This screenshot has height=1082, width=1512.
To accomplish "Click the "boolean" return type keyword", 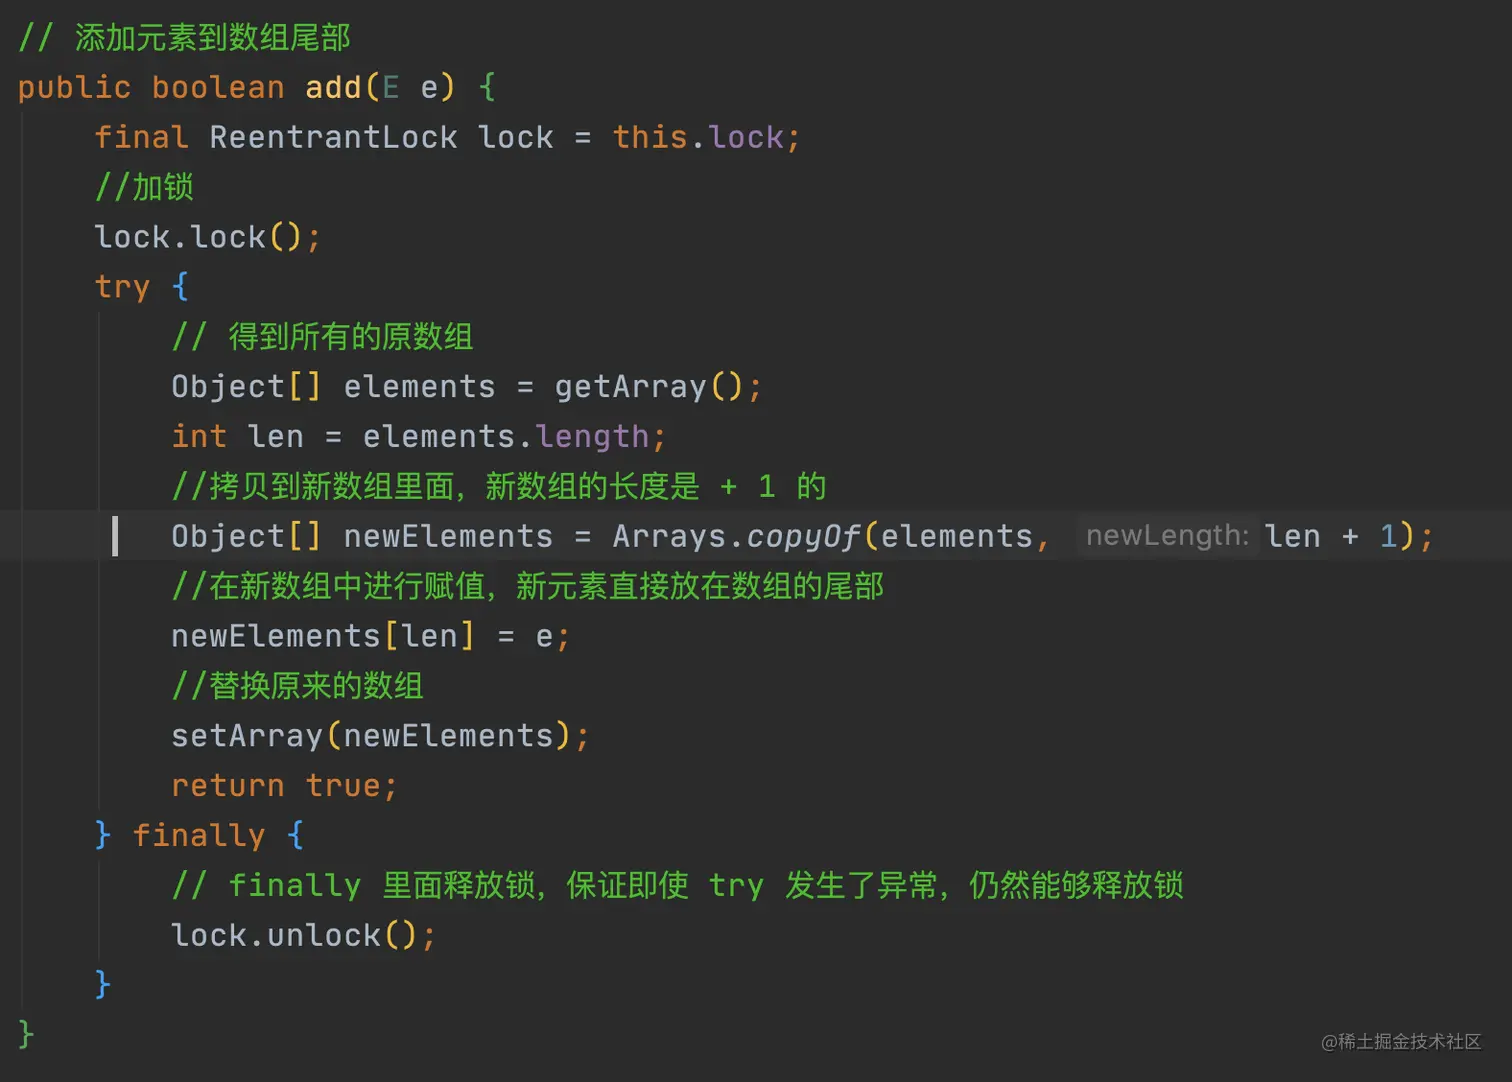I will point(218,87).
